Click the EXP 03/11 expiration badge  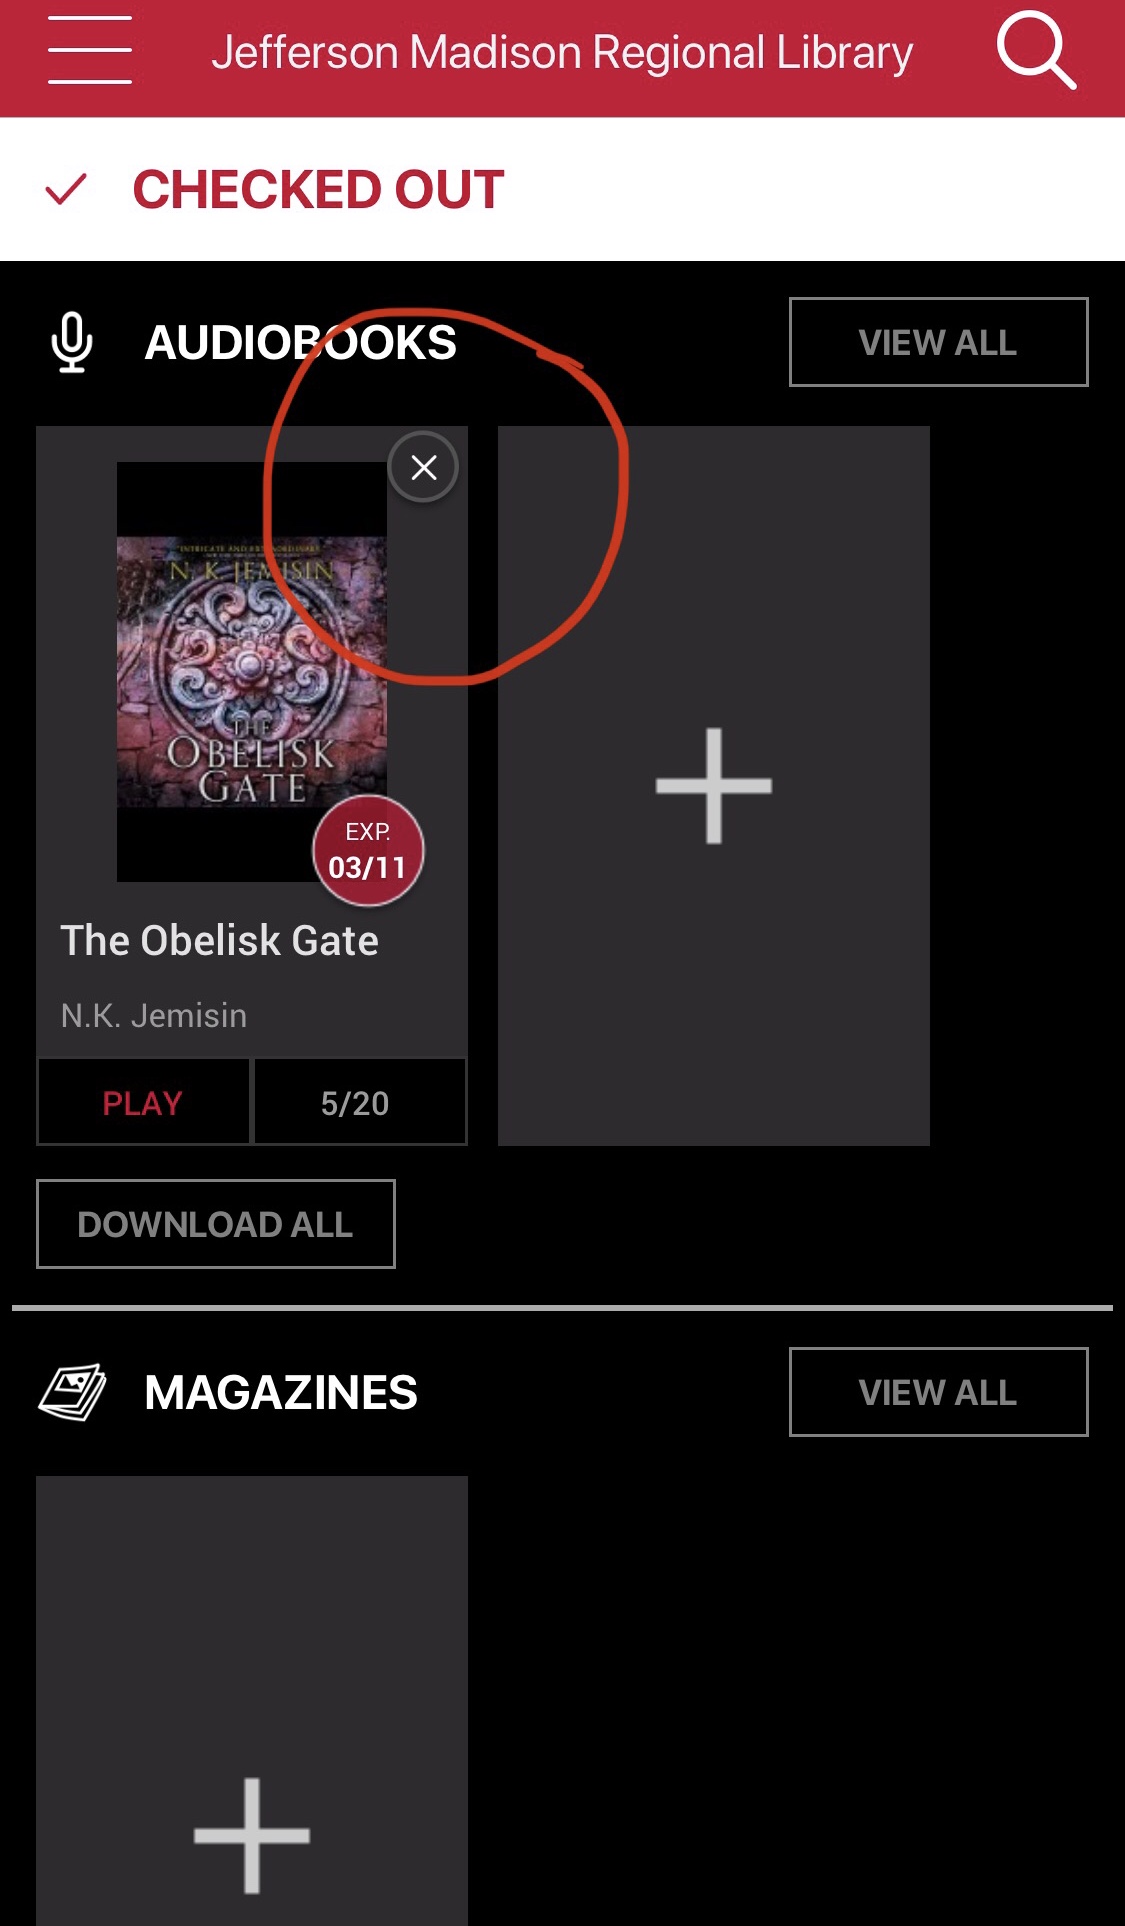pyautogui.click(x=368, y=851)
